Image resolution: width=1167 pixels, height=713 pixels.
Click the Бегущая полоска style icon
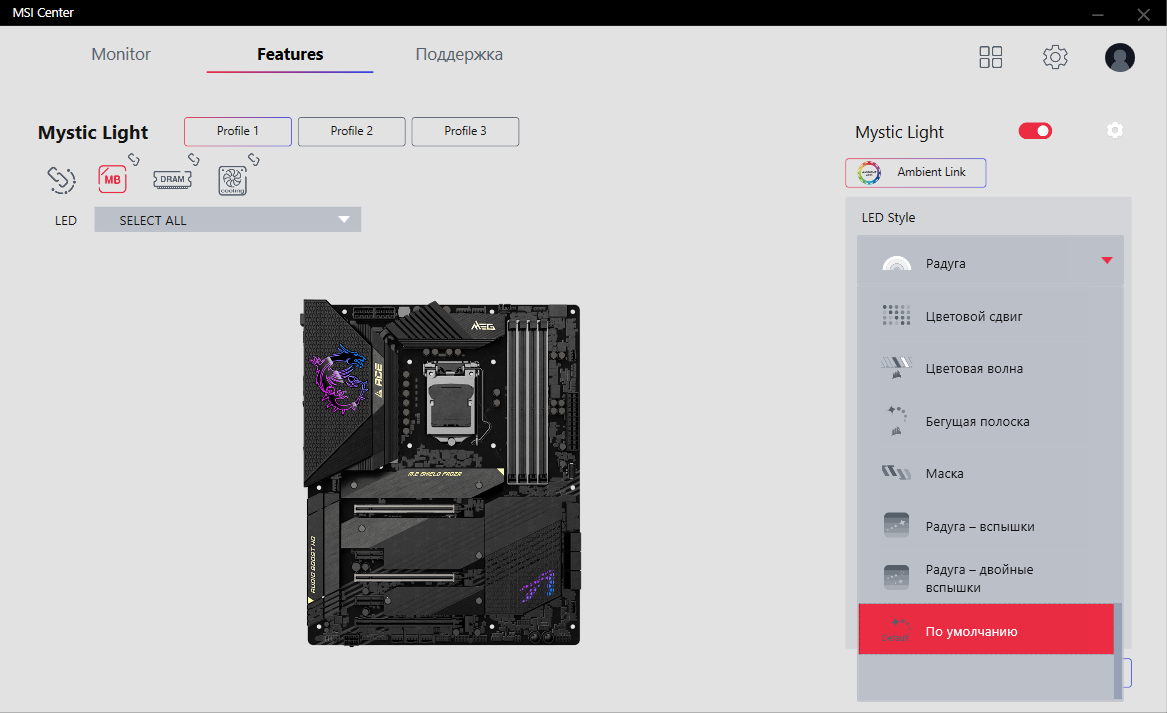(896, 421)
